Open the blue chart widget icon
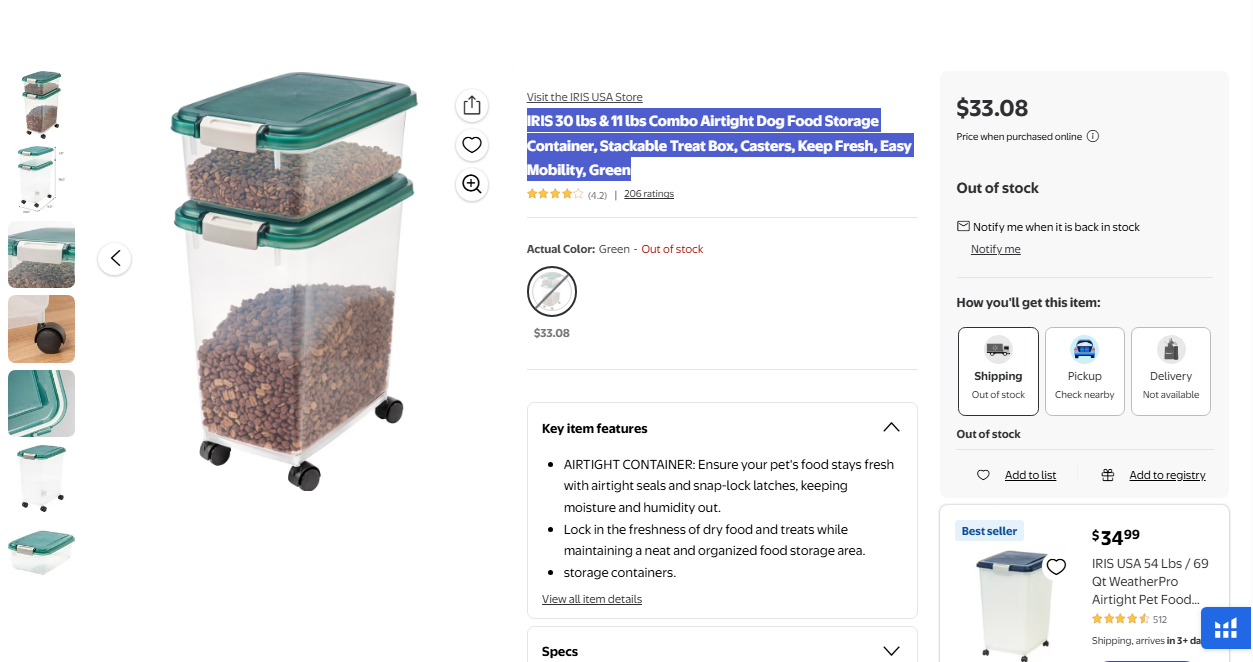 [x=1226, y=629]
